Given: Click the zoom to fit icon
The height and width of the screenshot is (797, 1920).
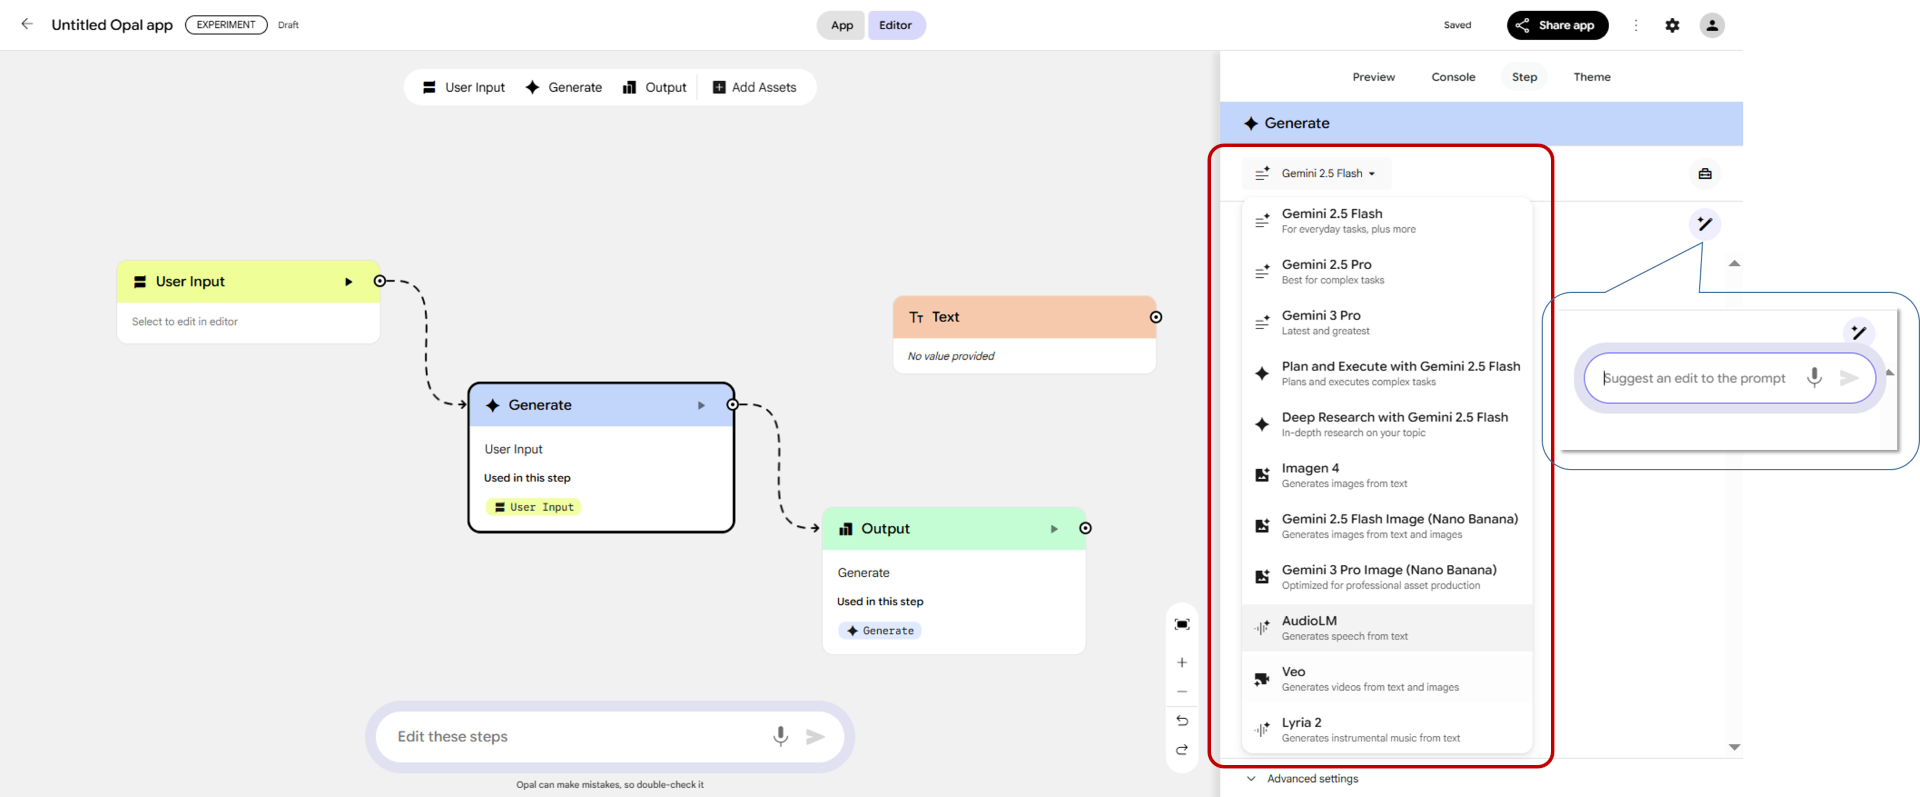Looking at the screenshot, I should click(x=1182, y=624).
